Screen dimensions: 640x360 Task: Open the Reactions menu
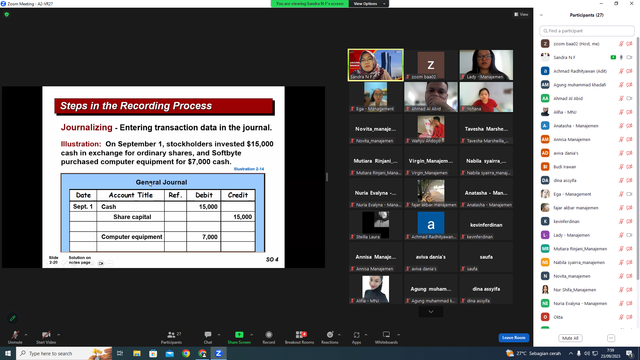pos(330,337)
